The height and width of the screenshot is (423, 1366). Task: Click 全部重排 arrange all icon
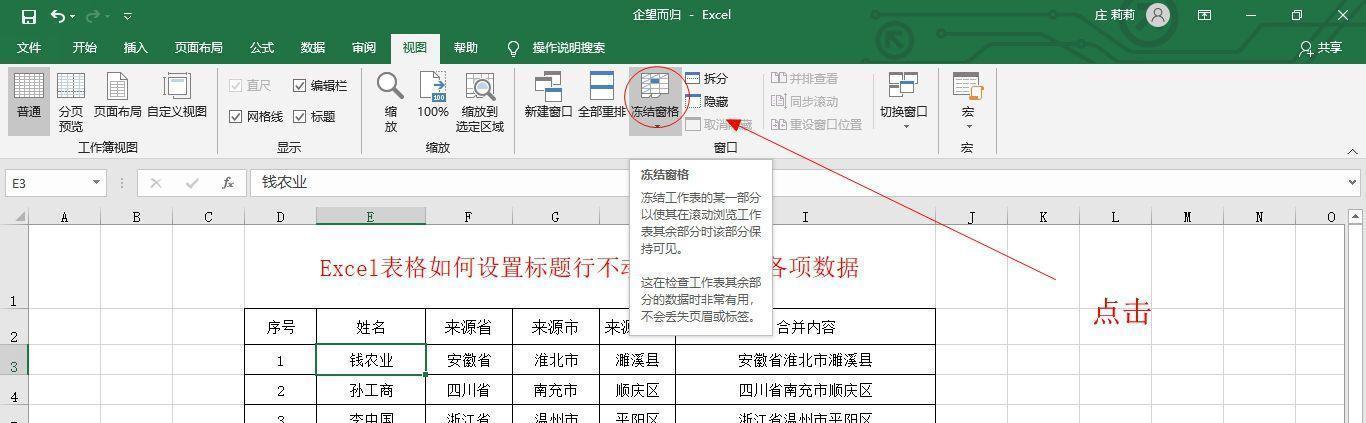602,96
